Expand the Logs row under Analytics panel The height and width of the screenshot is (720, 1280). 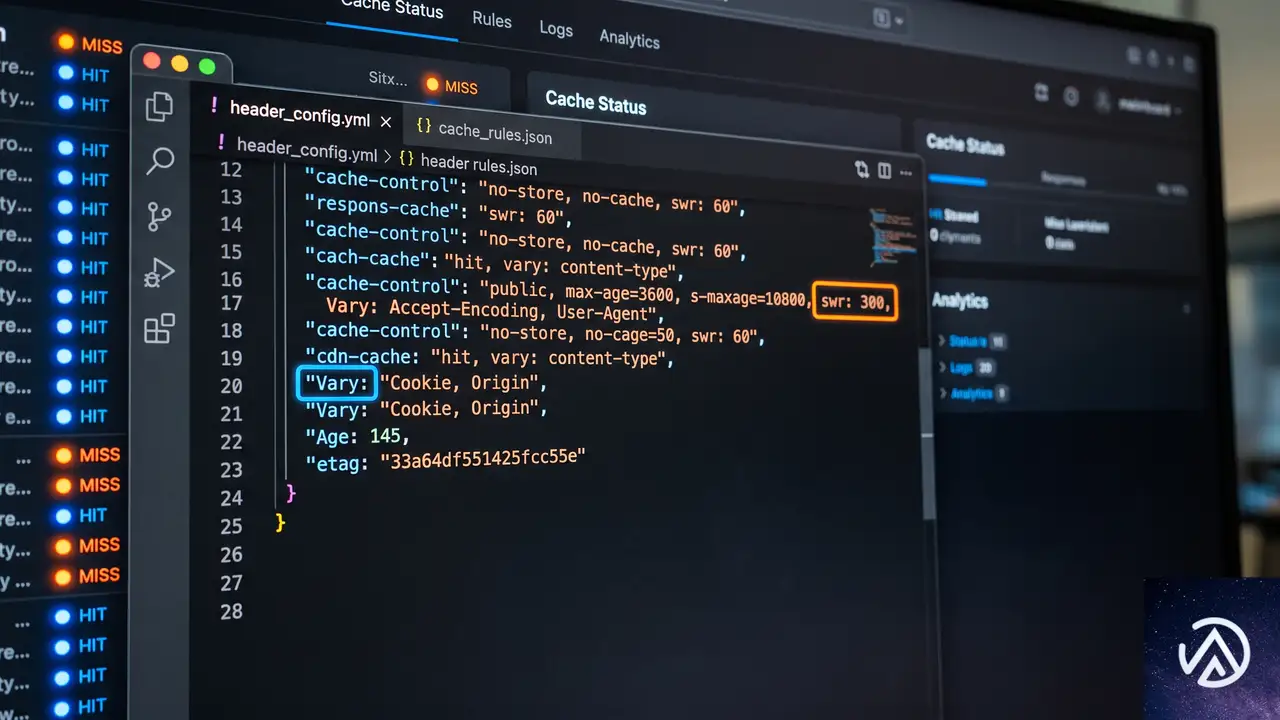[x=965, y=367]
